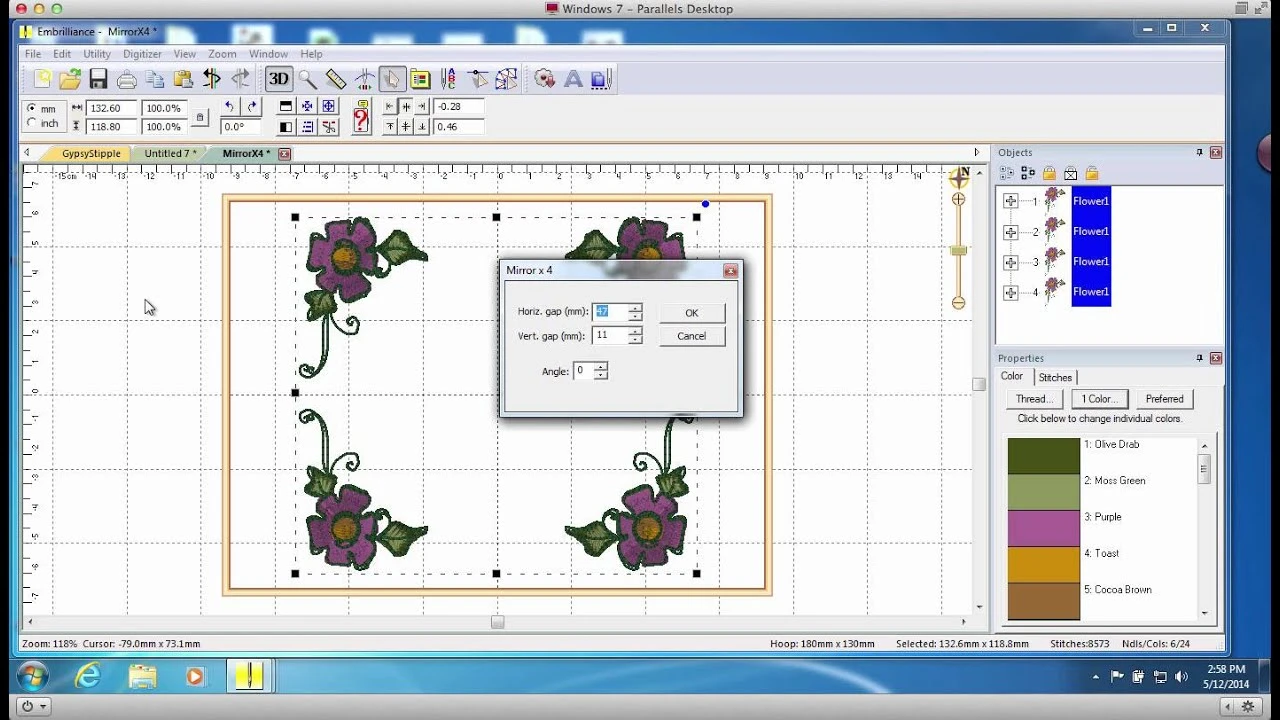The width and height of the screenshot is (1280, 720).
Task: Save the design with the floppy disk icon
Action: coord(98,79)
